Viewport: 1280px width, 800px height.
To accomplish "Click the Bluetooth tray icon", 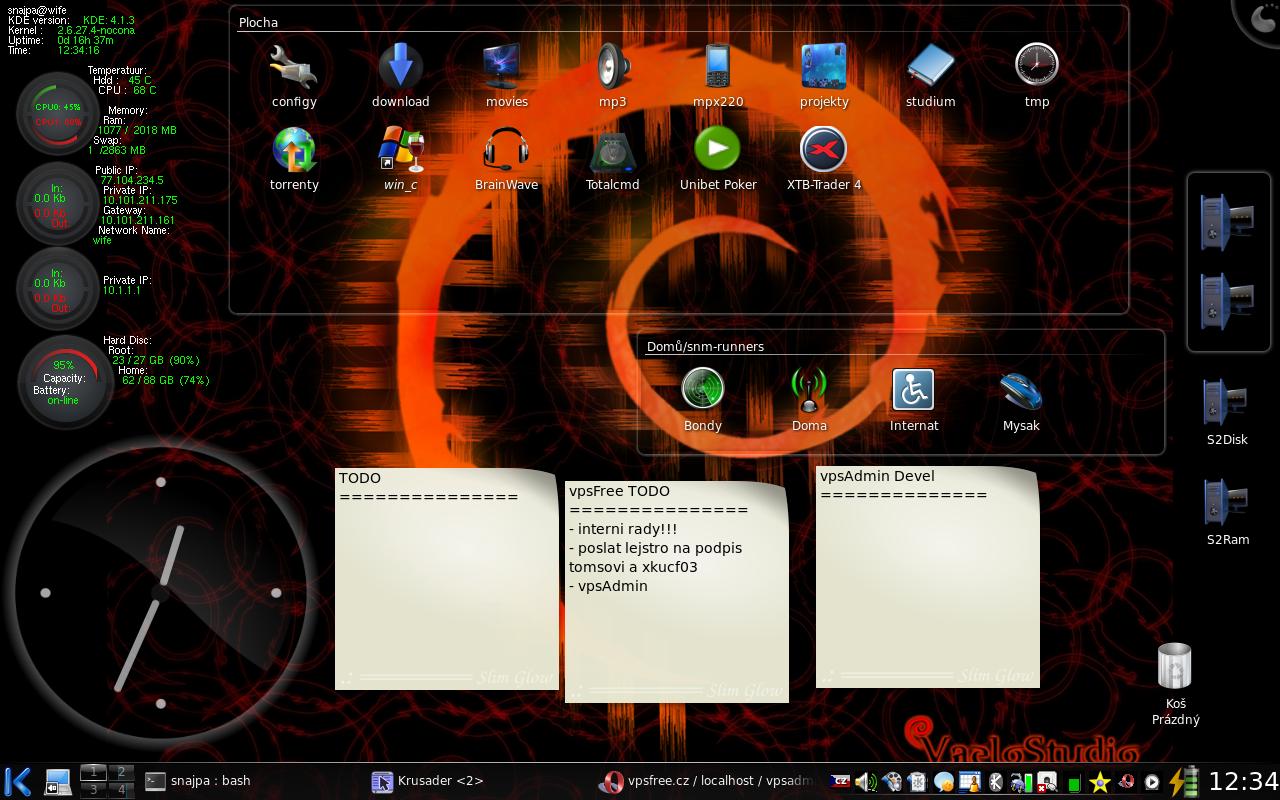I will coord(996,782).
